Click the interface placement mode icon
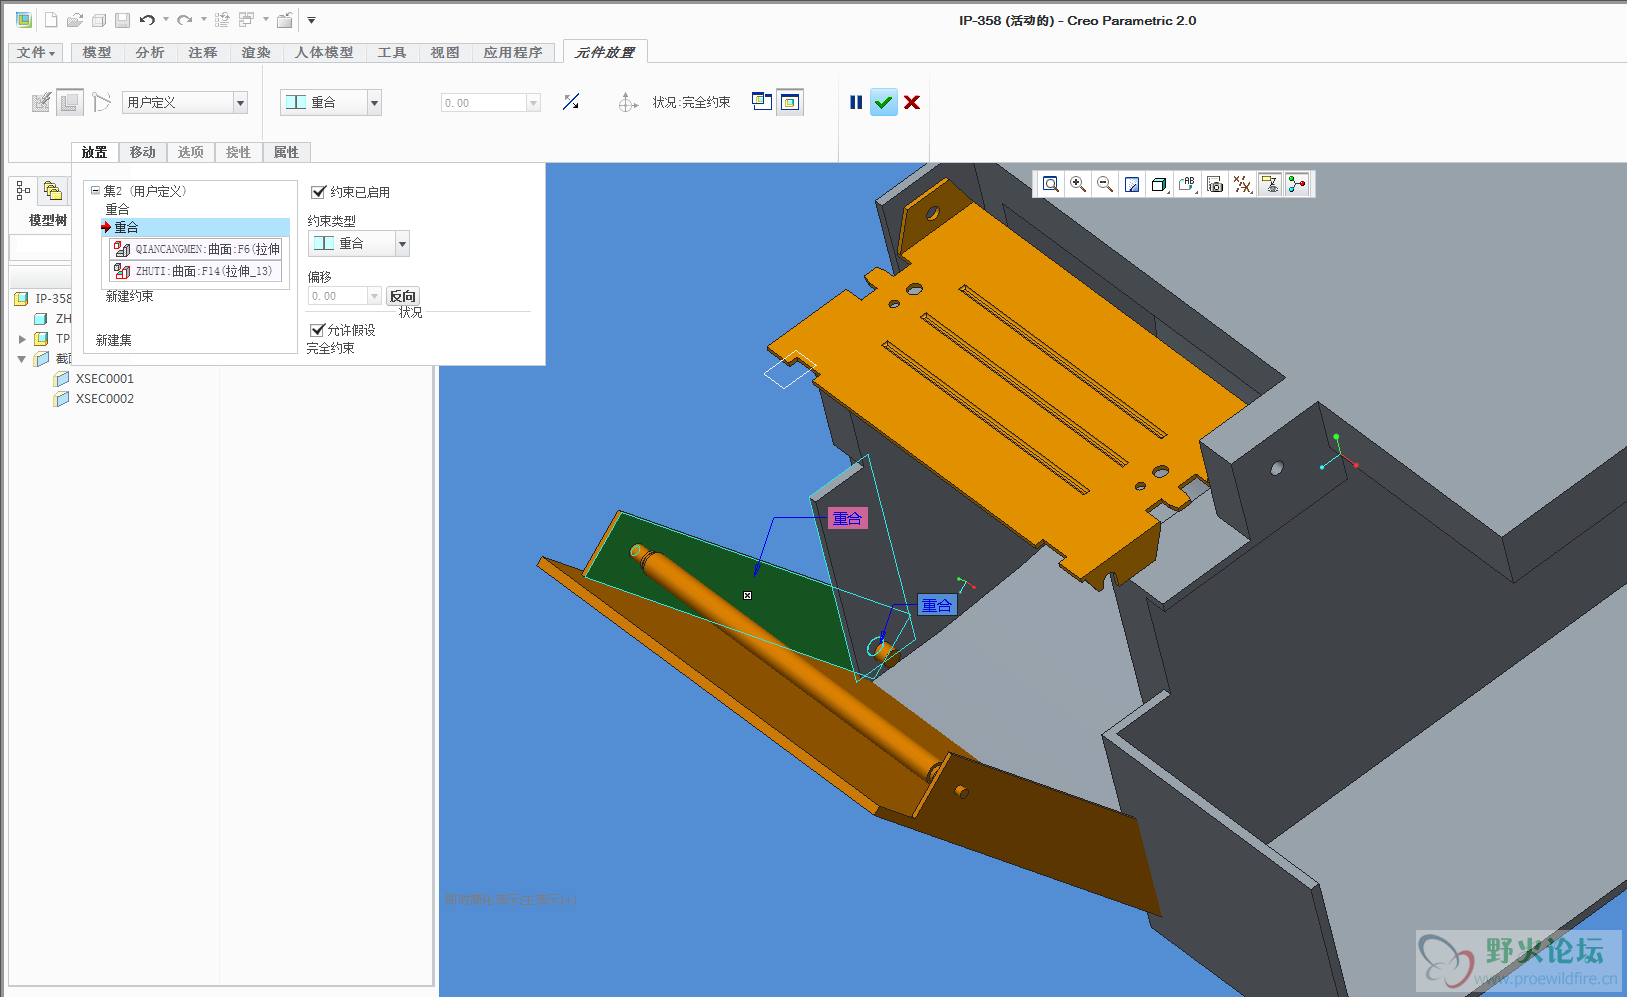 [x=41, y=102]
